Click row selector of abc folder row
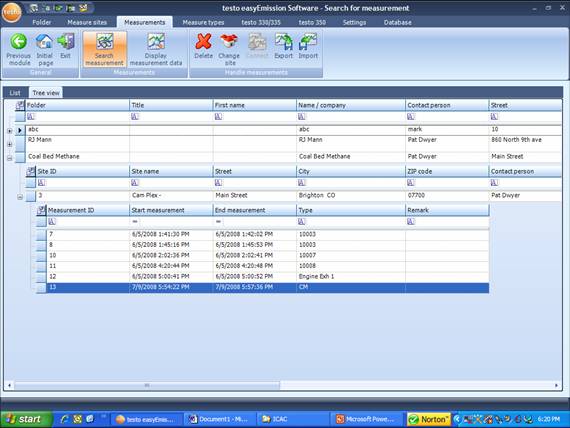The image size is (570, 428). coord(20,130)
